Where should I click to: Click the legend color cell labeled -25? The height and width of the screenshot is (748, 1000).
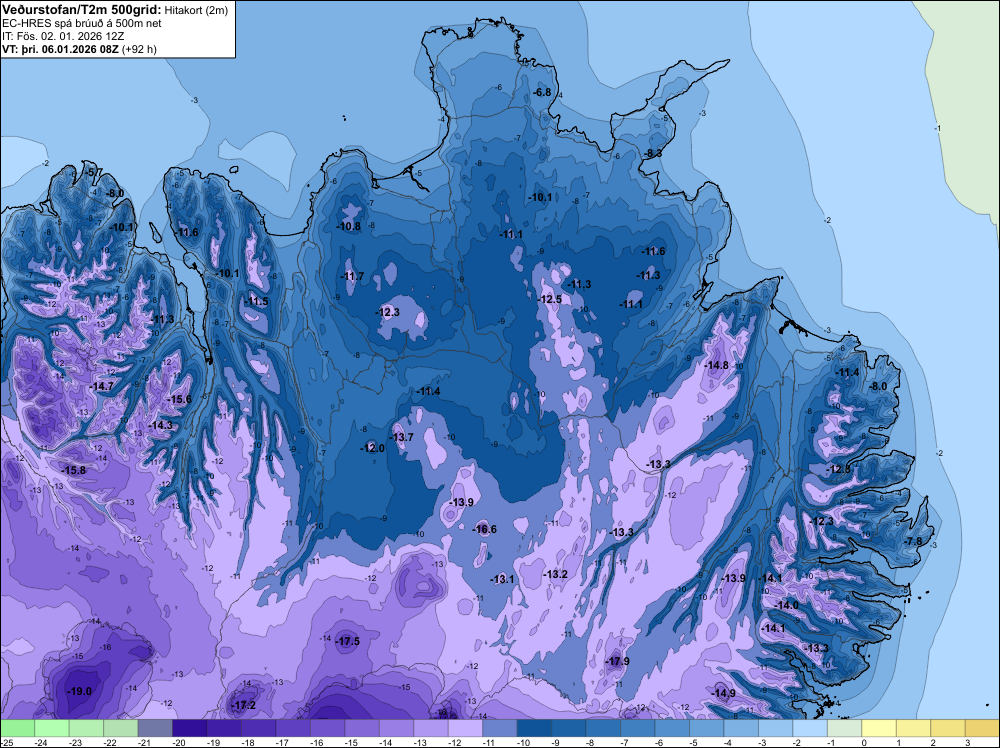(x=17, y=728)
